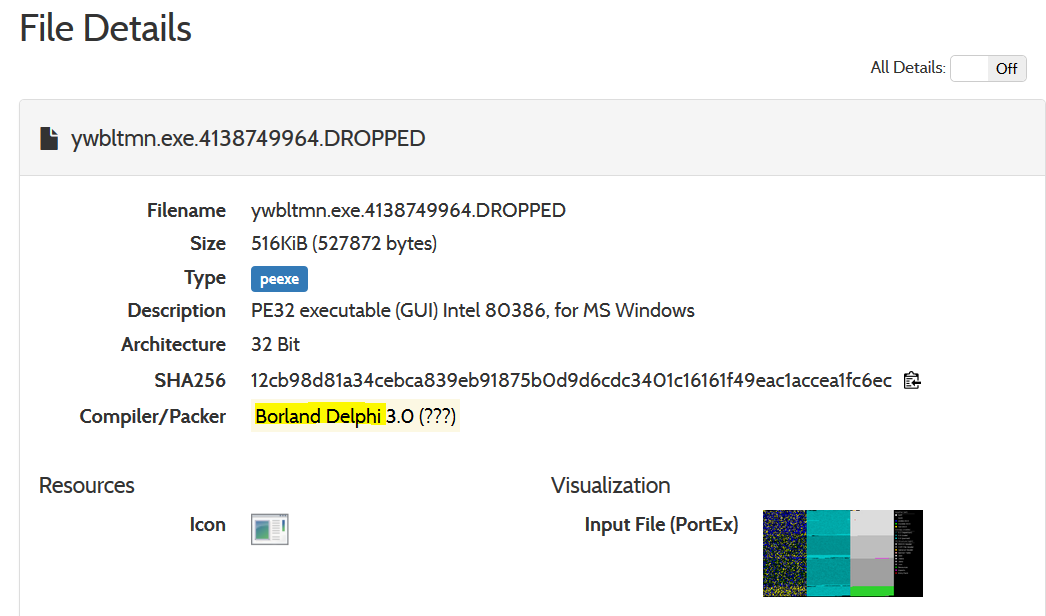Click the Visualization section heading
1046x616 pixels.
coord(610,485)
